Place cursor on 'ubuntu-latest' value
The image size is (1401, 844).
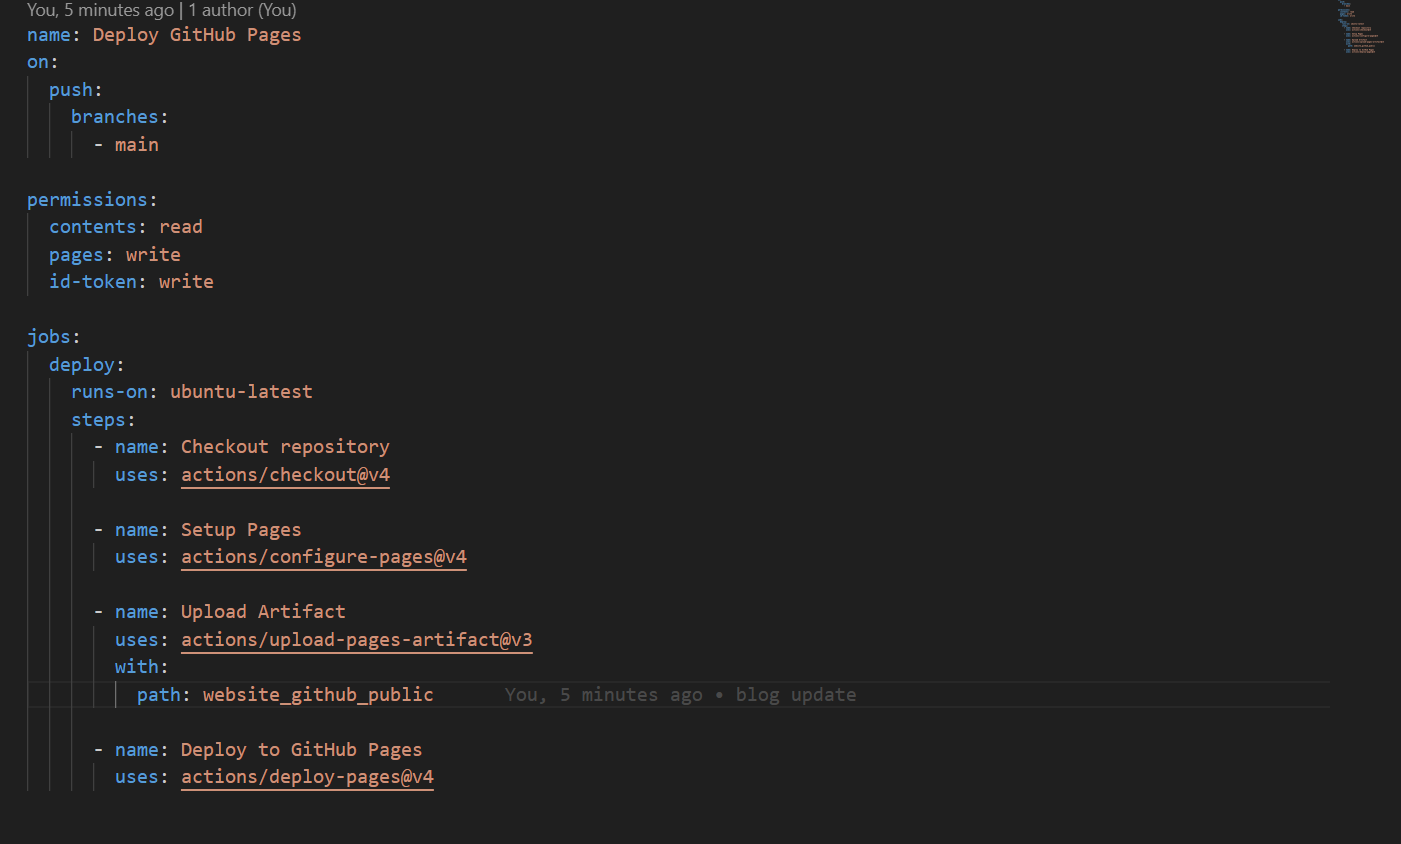click(241, 392)
